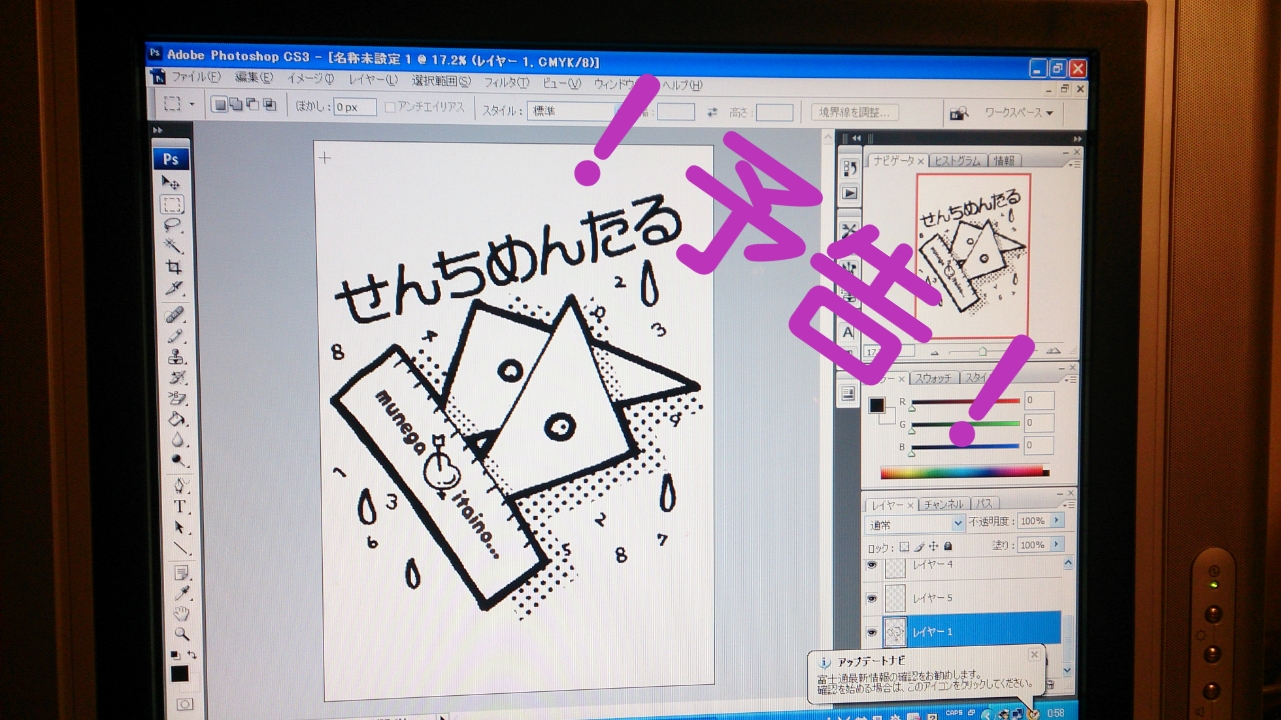Hide レイヤー 4 with its eye icon
The width and height of the screenshot is (1281, 720).
click(872, 567)
